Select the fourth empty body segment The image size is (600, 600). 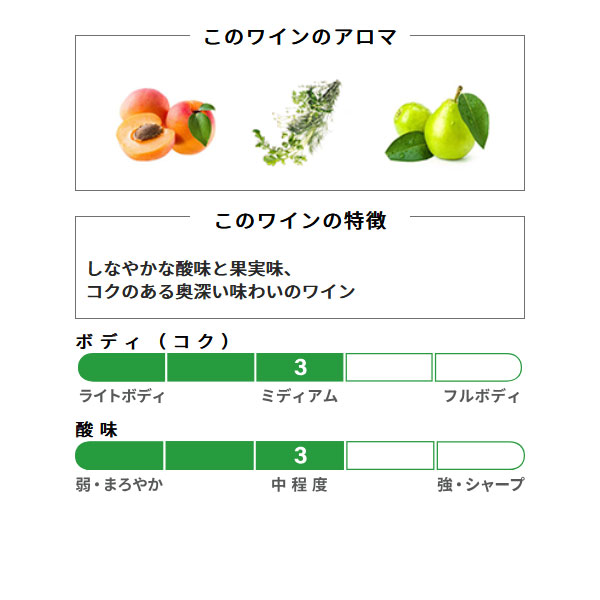click(x=389, y=367)
